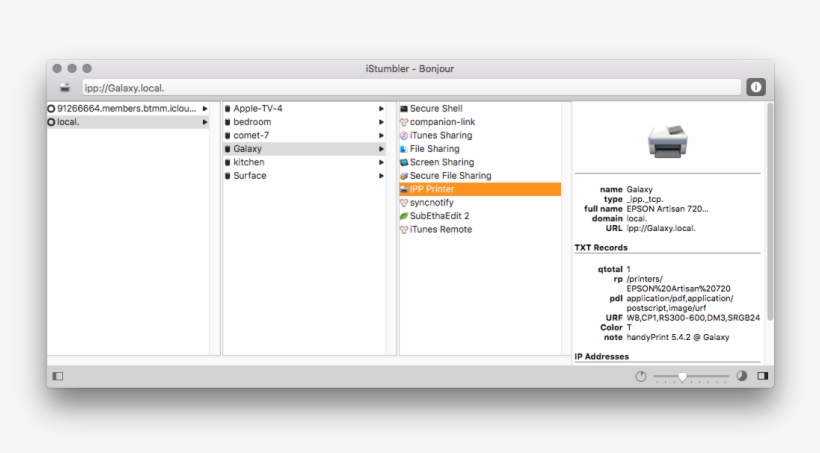
Task: Expand the kitchen host arrow
Action: (381, 163)
